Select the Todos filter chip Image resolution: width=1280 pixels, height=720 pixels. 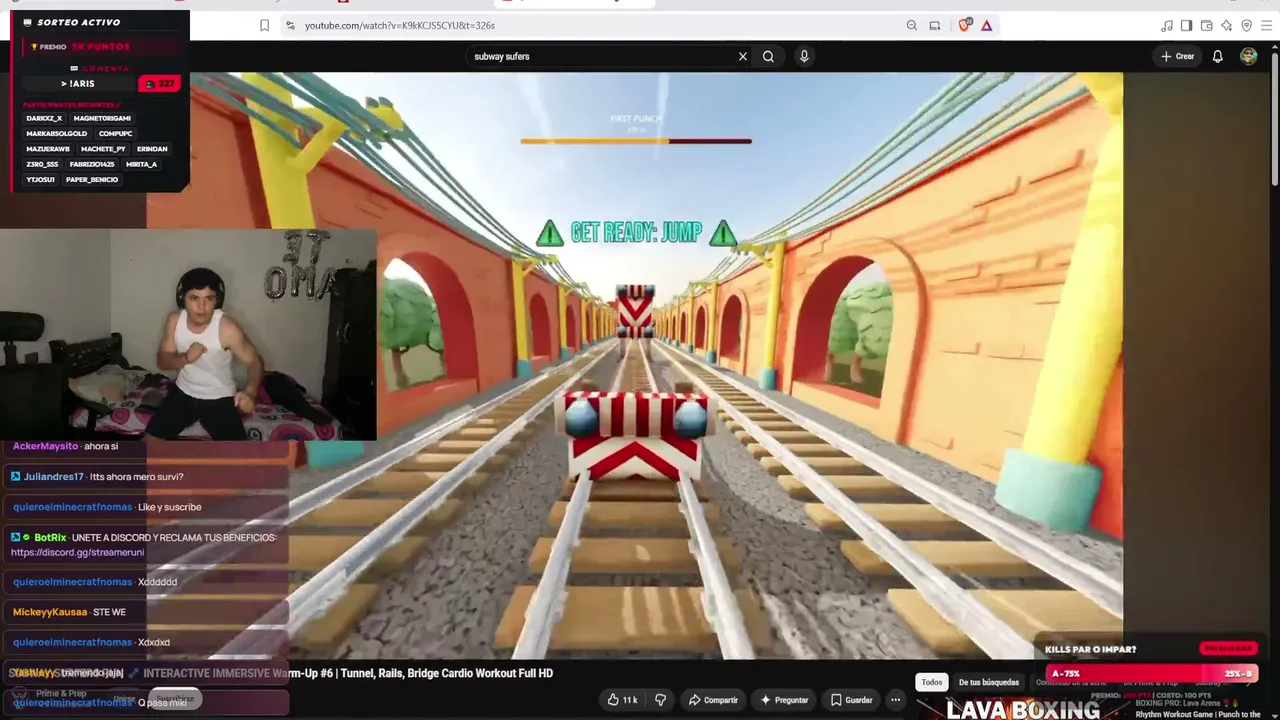click(x=932, y=682)
